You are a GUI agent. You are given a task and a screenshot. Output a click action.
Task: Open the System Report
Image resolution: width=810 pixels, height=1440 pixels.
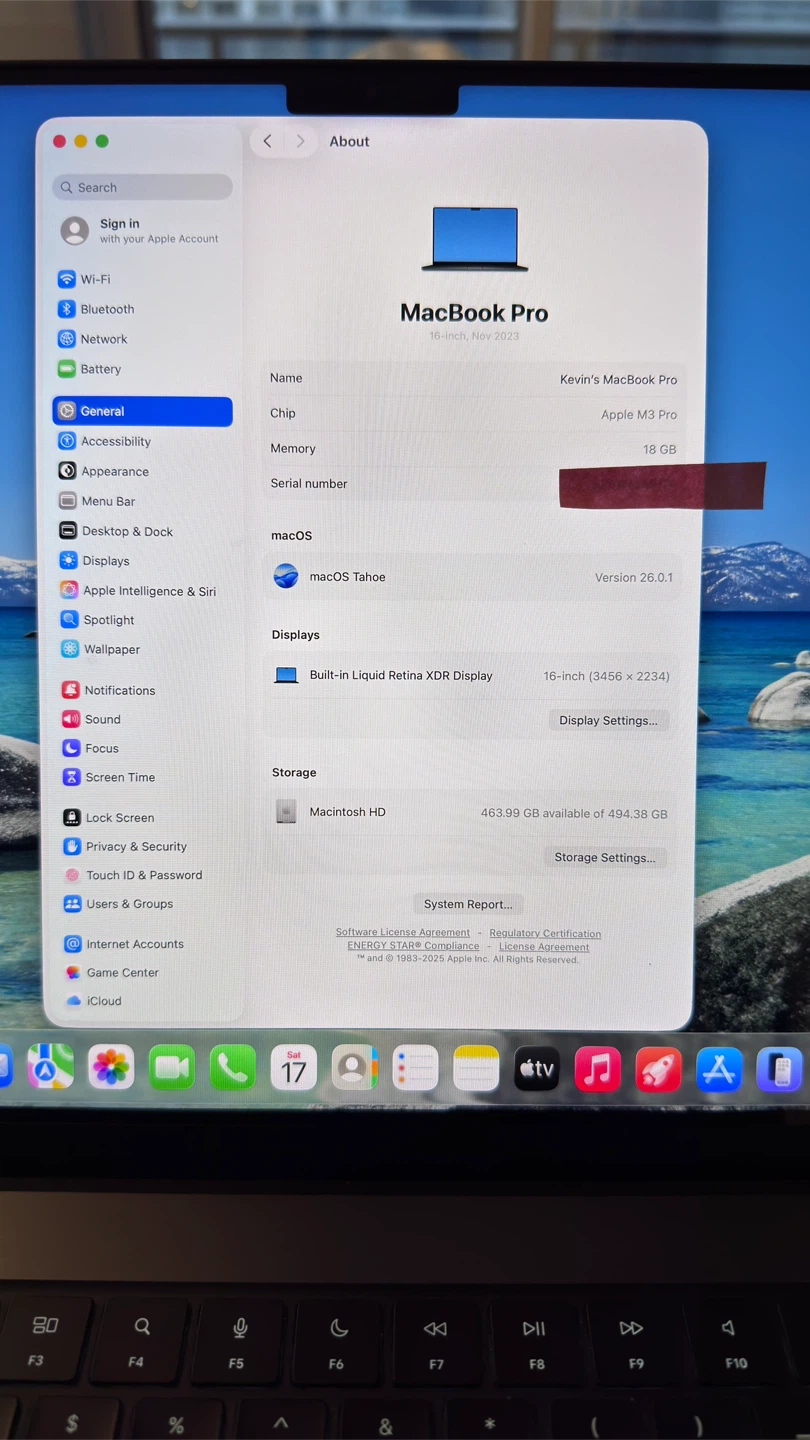tap(467, 904)
